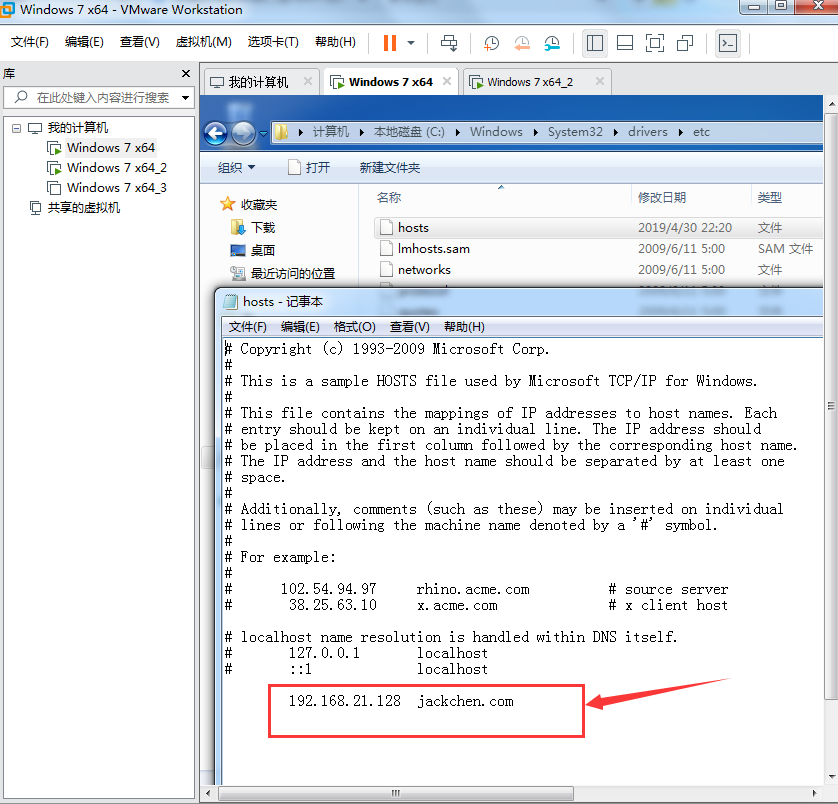Open Notepad's 编辑(E) menu
The width and height of the screenshot is (838, 804).
pos(300,327)
